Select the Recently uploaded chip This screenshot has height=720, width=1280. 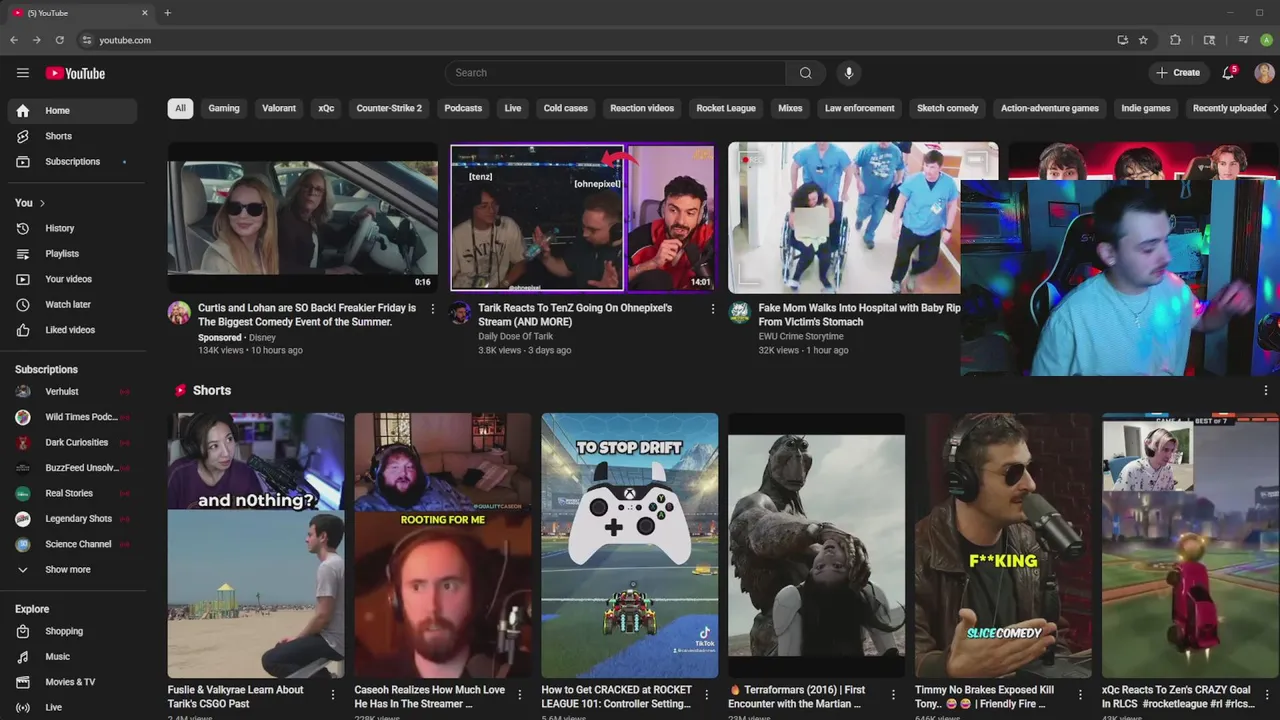coord(1229,108)
